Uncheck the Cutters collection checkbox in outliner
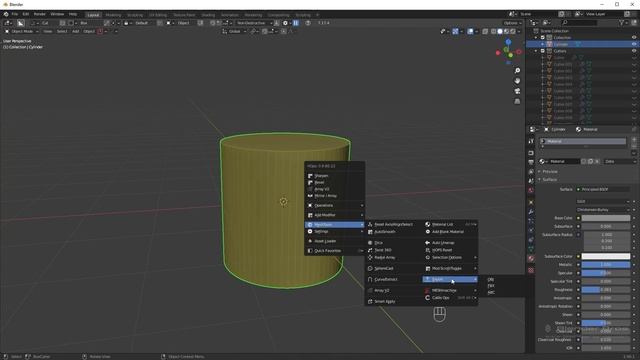 (543, 51)
